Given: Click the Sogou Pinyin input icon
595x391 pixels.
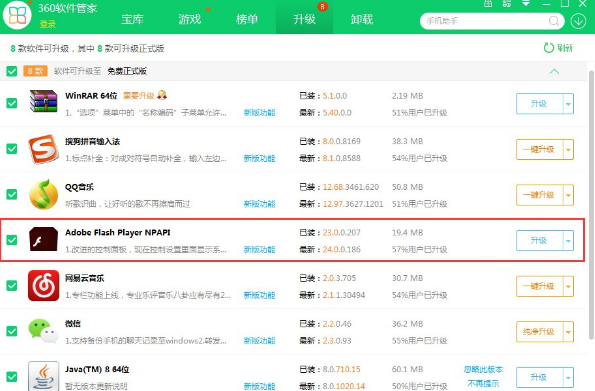Looking at the screenshot, I should click(43, 149).
